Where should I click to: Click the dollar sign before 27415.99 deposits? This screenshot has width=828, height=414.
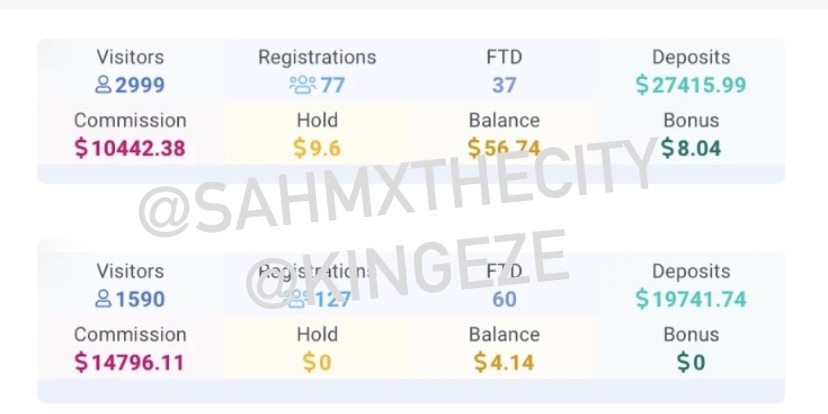tap(642, 85)
